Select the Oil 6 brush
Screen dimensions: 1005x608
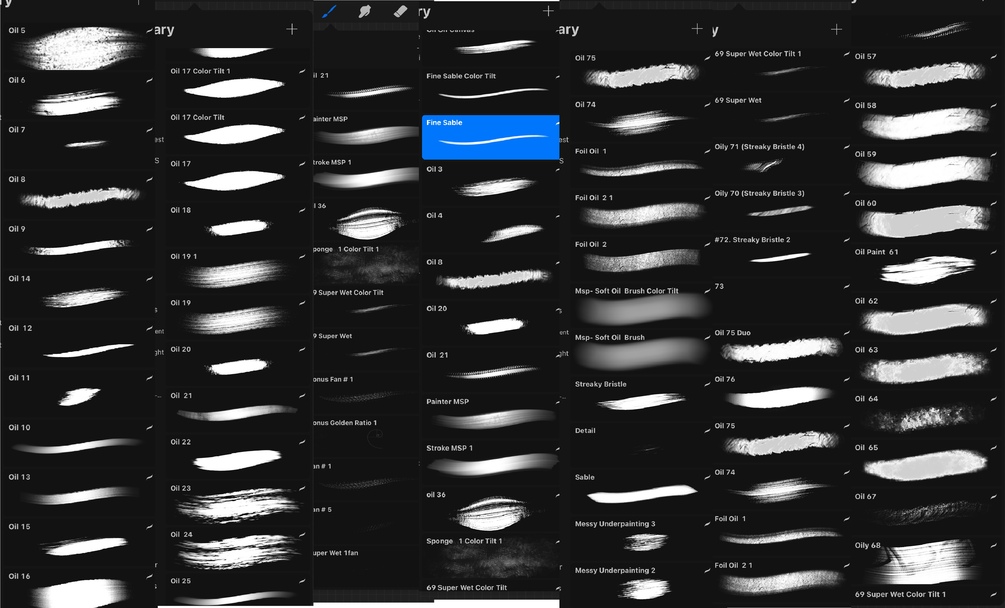click(78, 97)
